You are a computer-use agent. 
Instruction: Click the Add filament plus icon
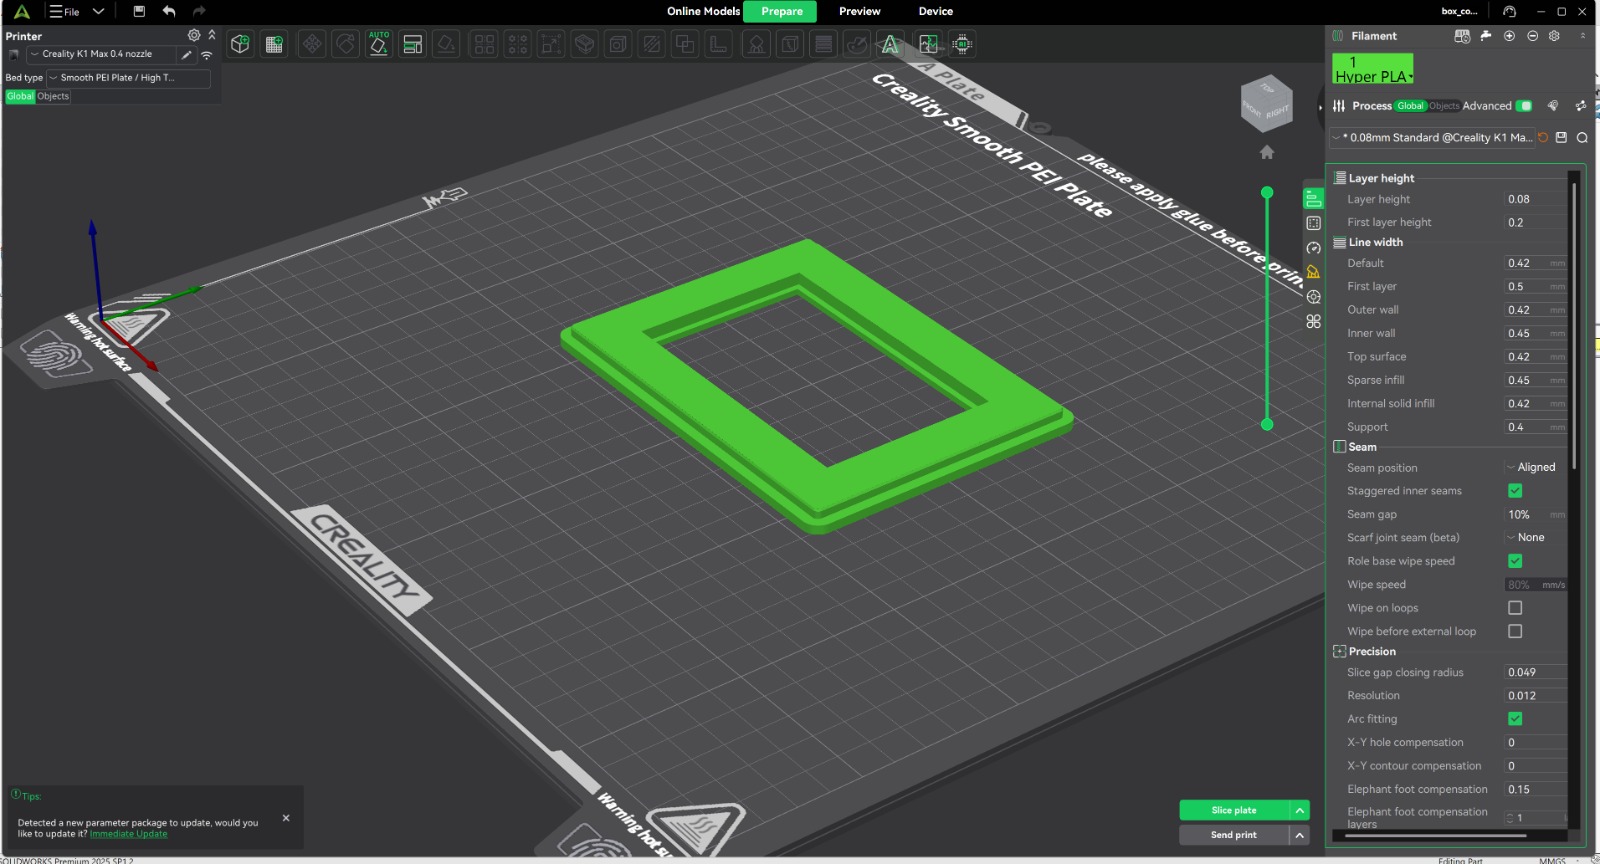[1509, 36]
